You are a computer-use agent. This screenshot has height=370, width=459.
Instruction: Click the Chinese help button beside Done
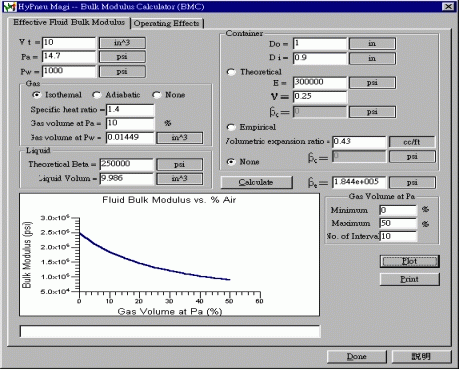pos(421,356)
